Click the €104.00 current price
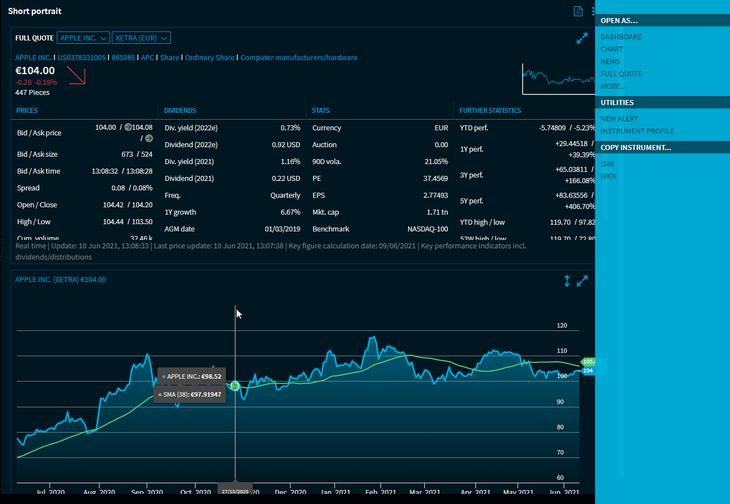 pos(35,71)
